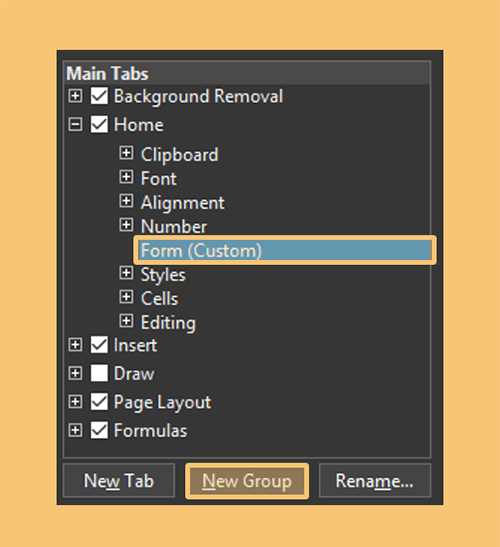Expand the Font group
Screen dimensions: 500x547
coord(126,177)
